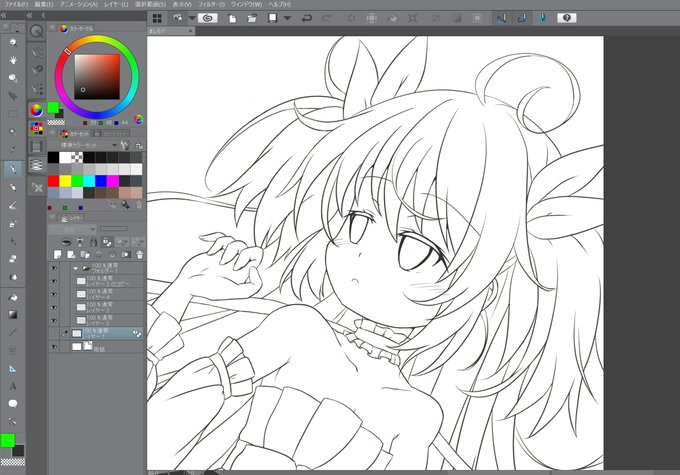Hide the レイヤー2 layer with its eye
The image size is (680, 475).
coord(54,320)
